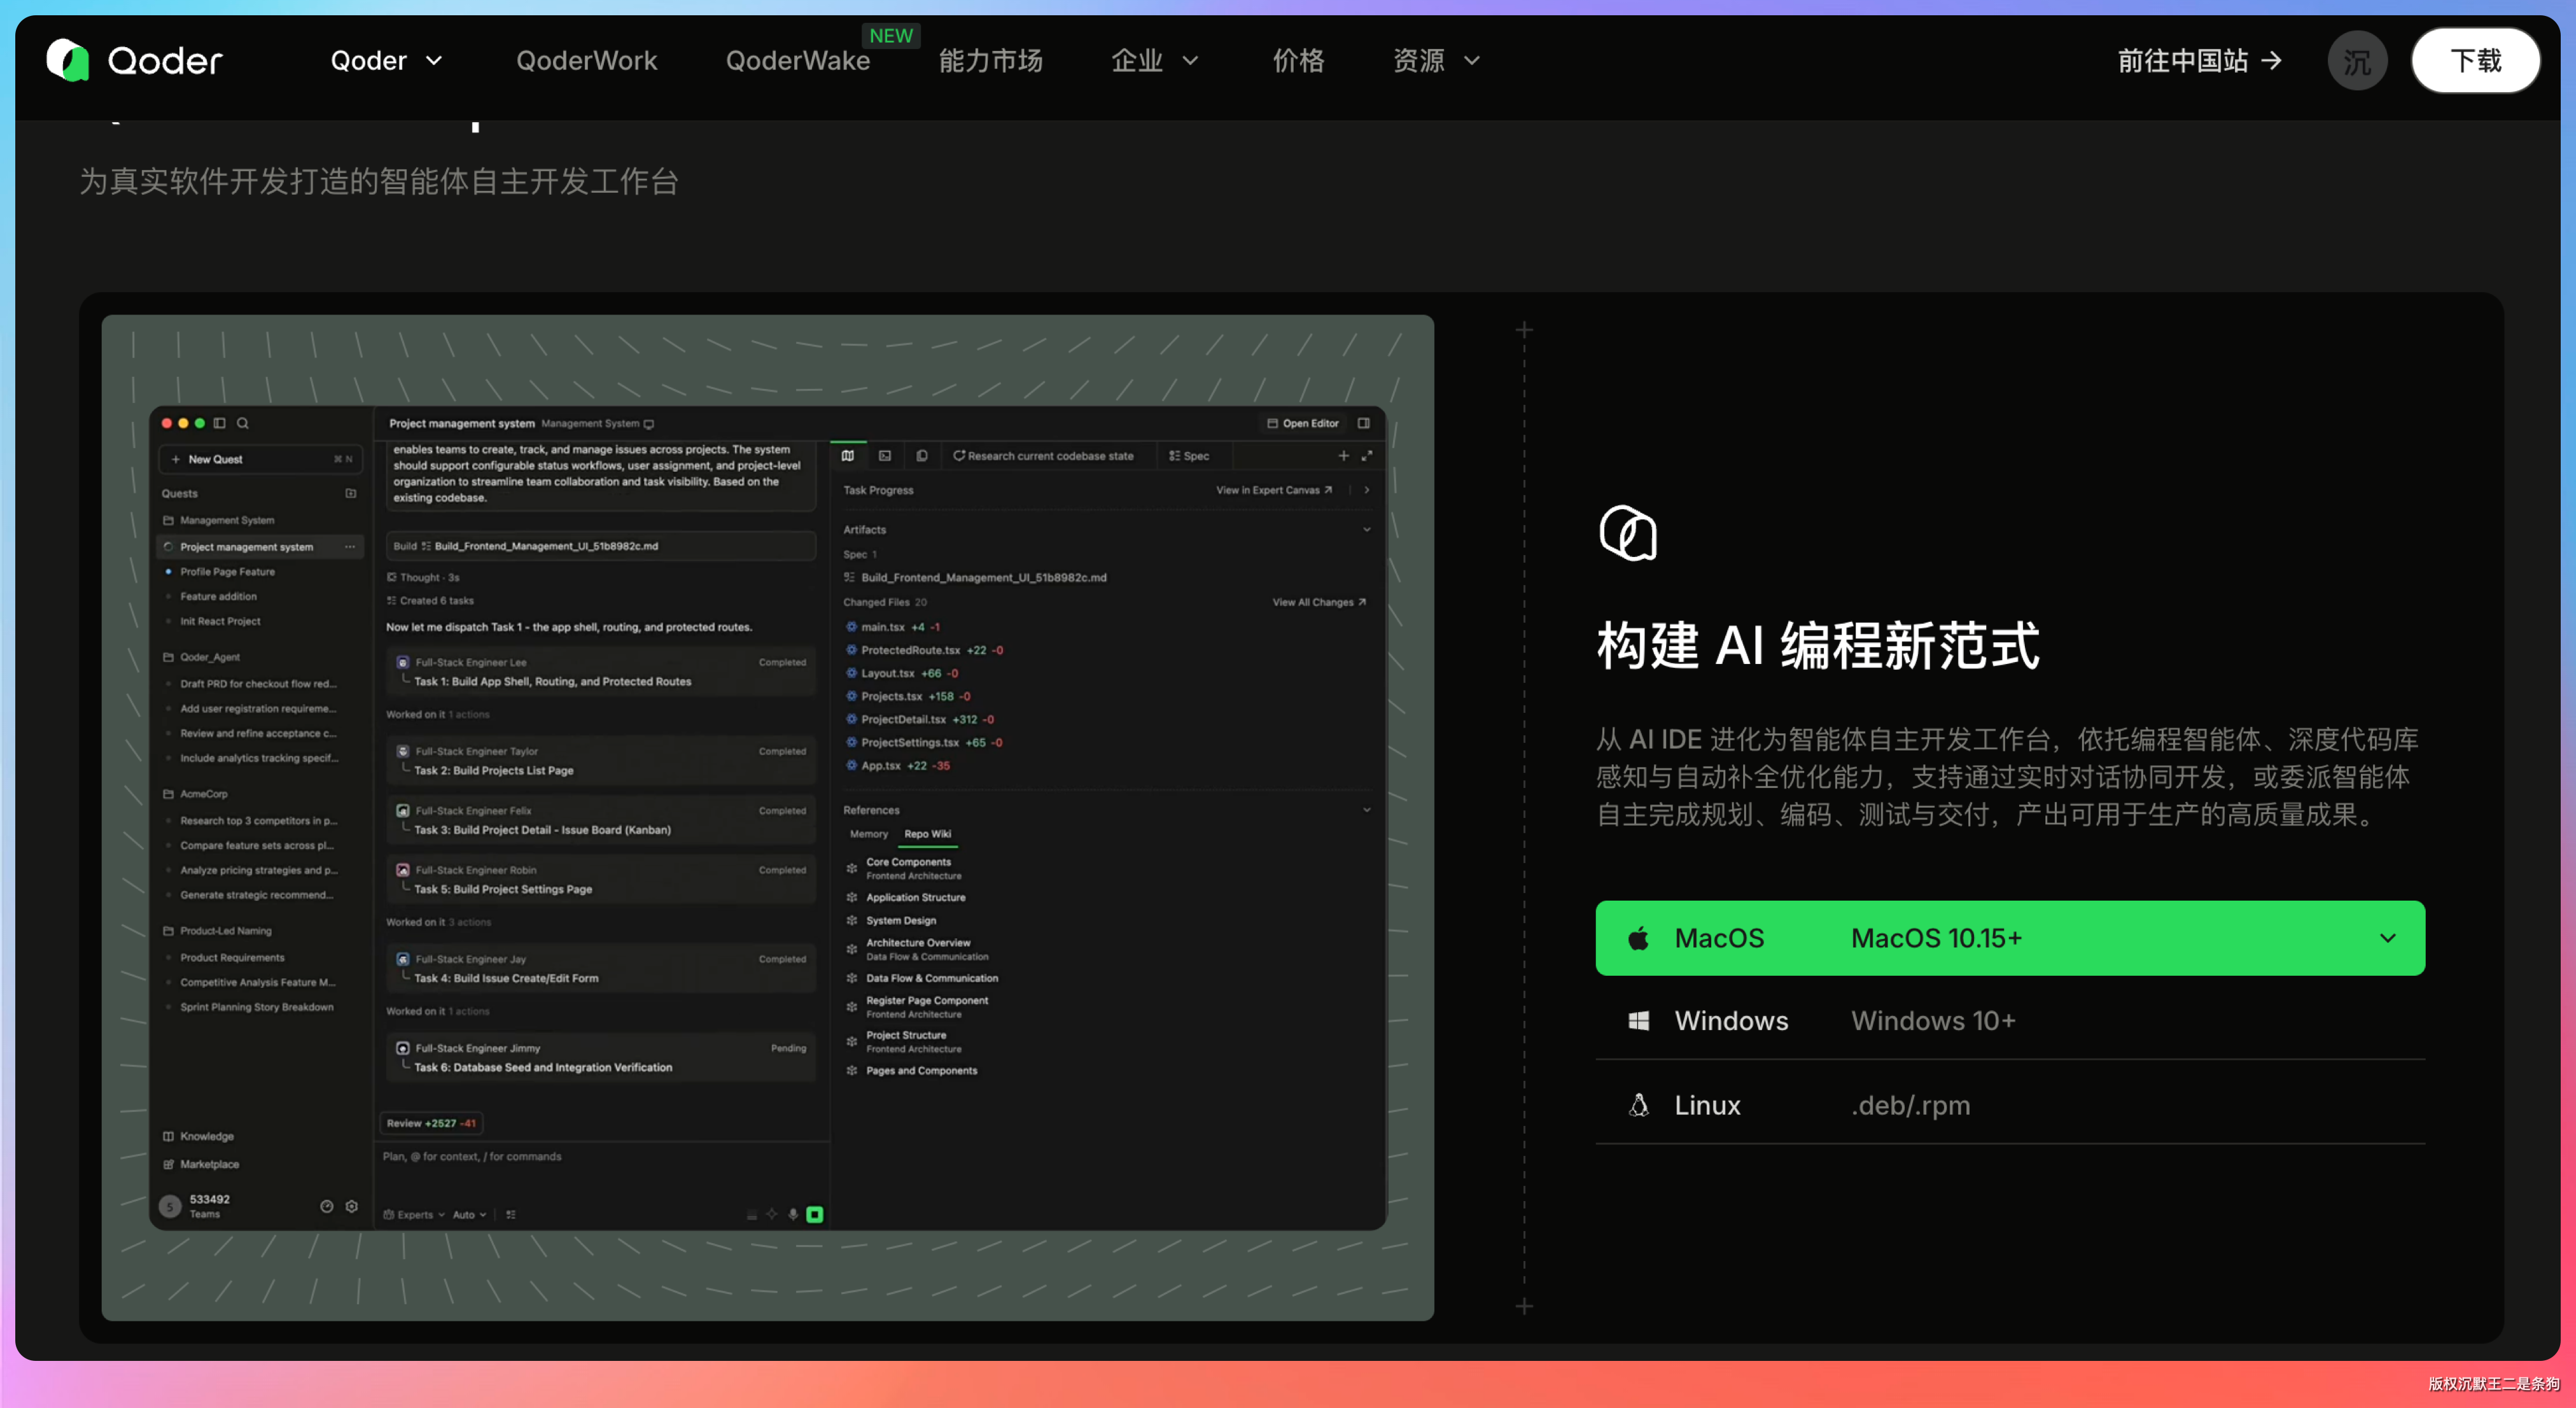Switch to Research current codebase state tab
The height and width of the screenshot is (1408, 2576).
(x=1043, y=456)
